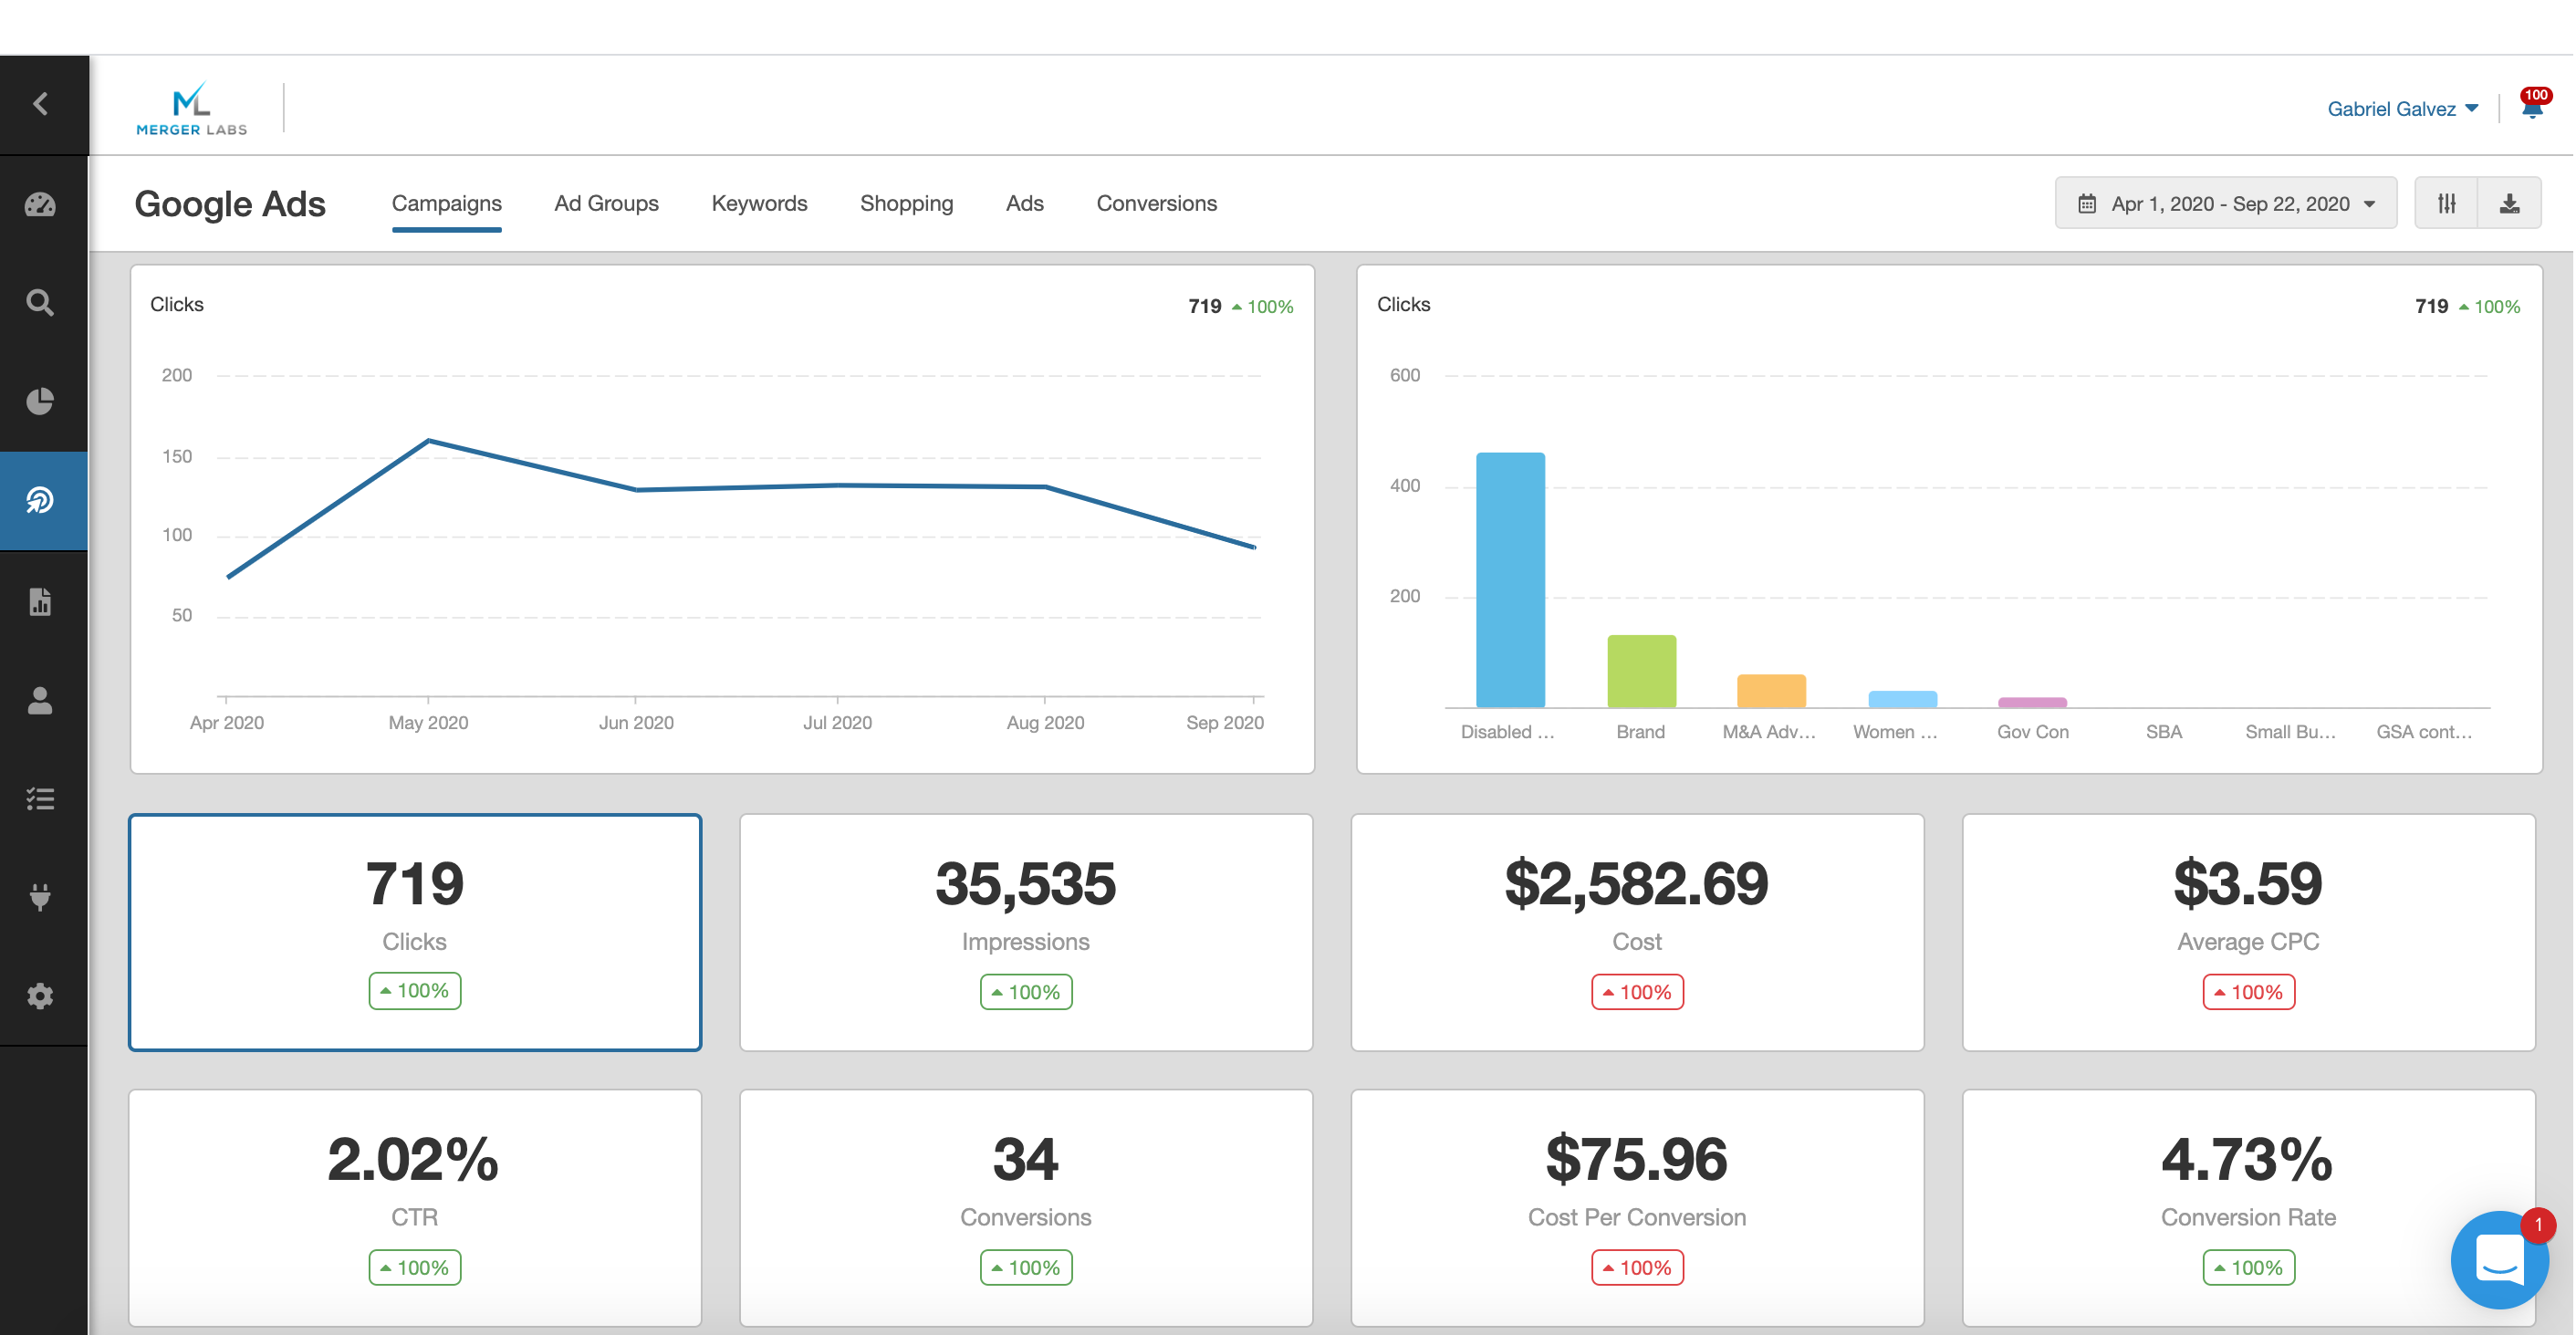The width and height of the screenshot is (2576, 1335).
Task: Click the May 2020 peak on line chart
Action: click(x=429, y=440)
